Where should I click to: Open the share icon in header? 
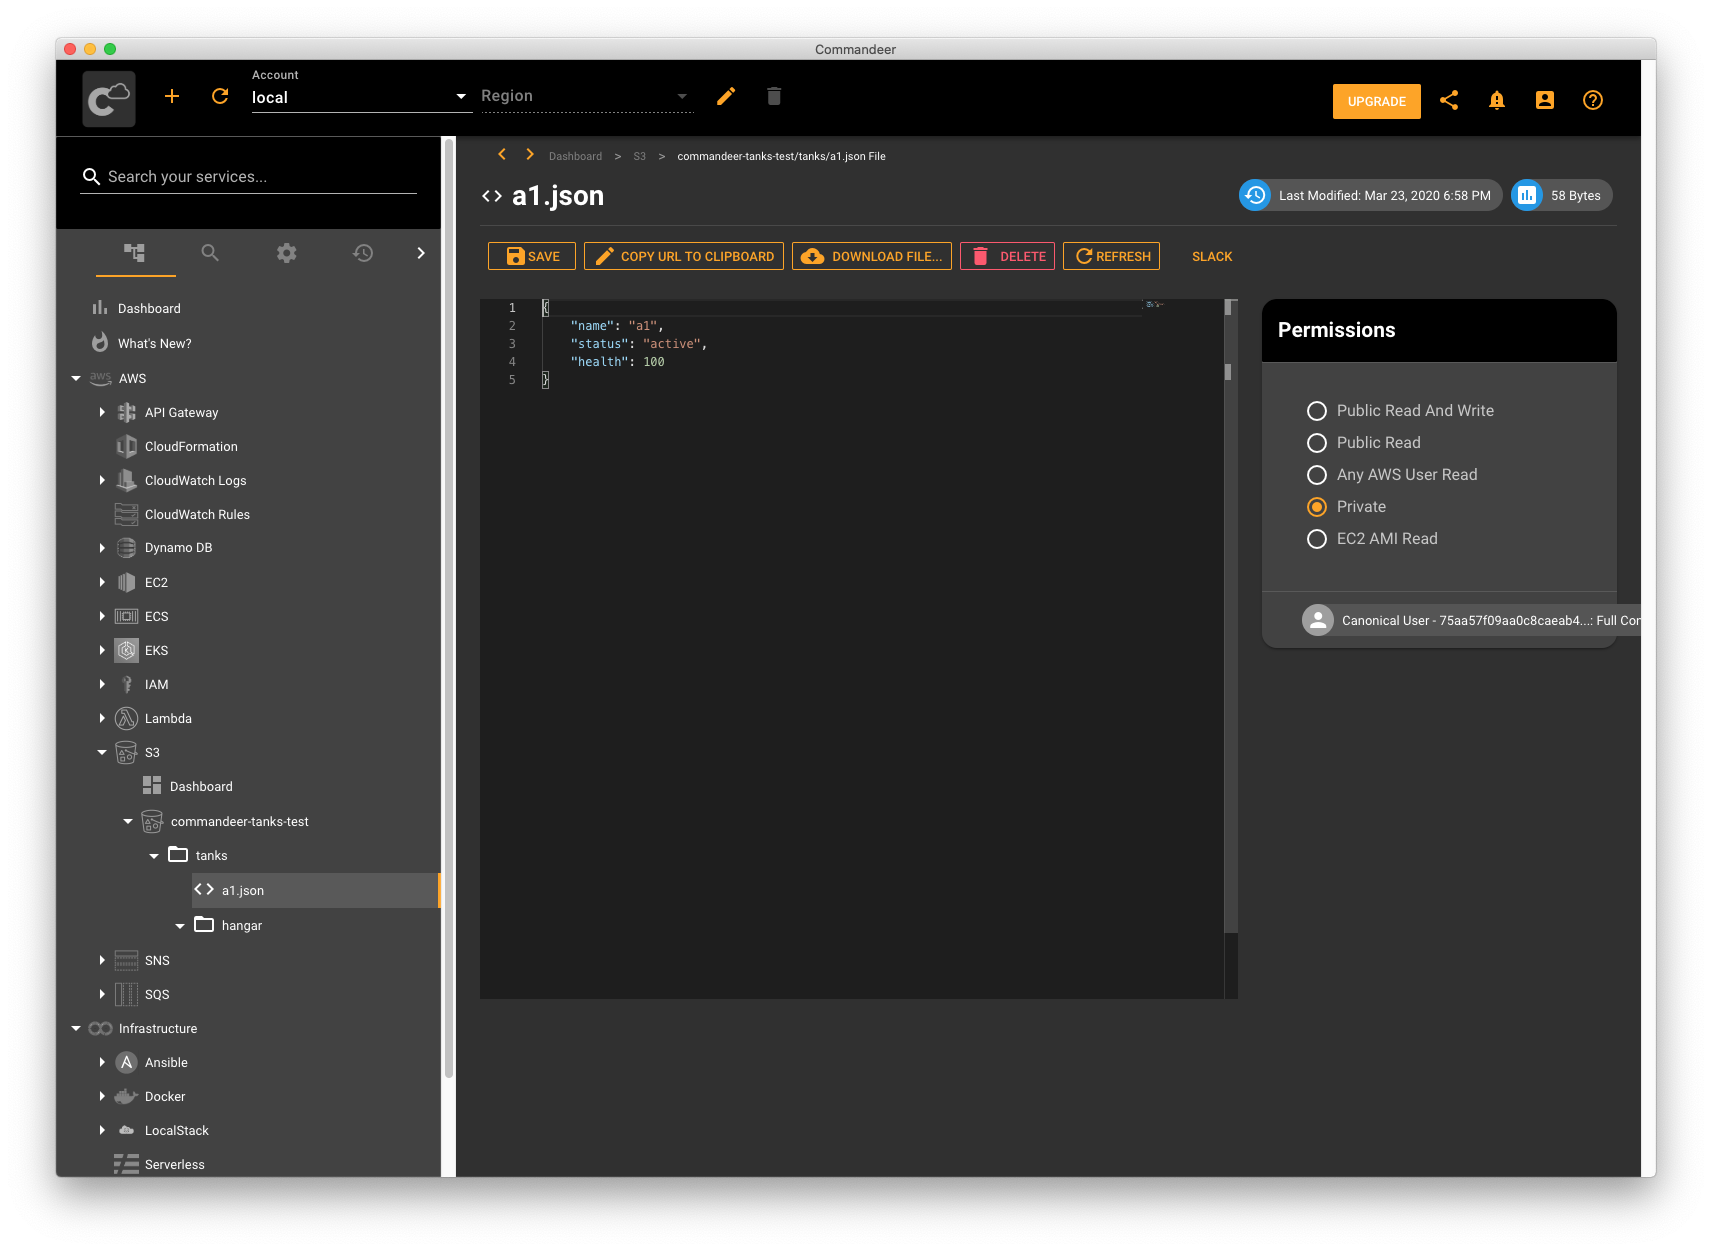(1449, 100)
